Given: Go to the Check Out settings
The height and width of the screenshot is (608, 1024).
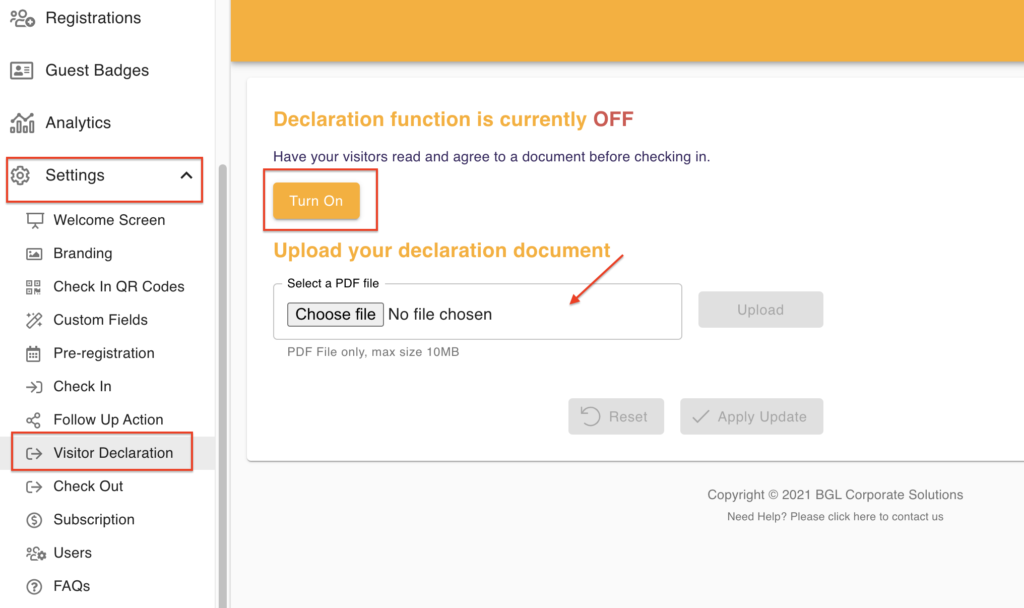Looking at the screenshot, I should point(88,486).
